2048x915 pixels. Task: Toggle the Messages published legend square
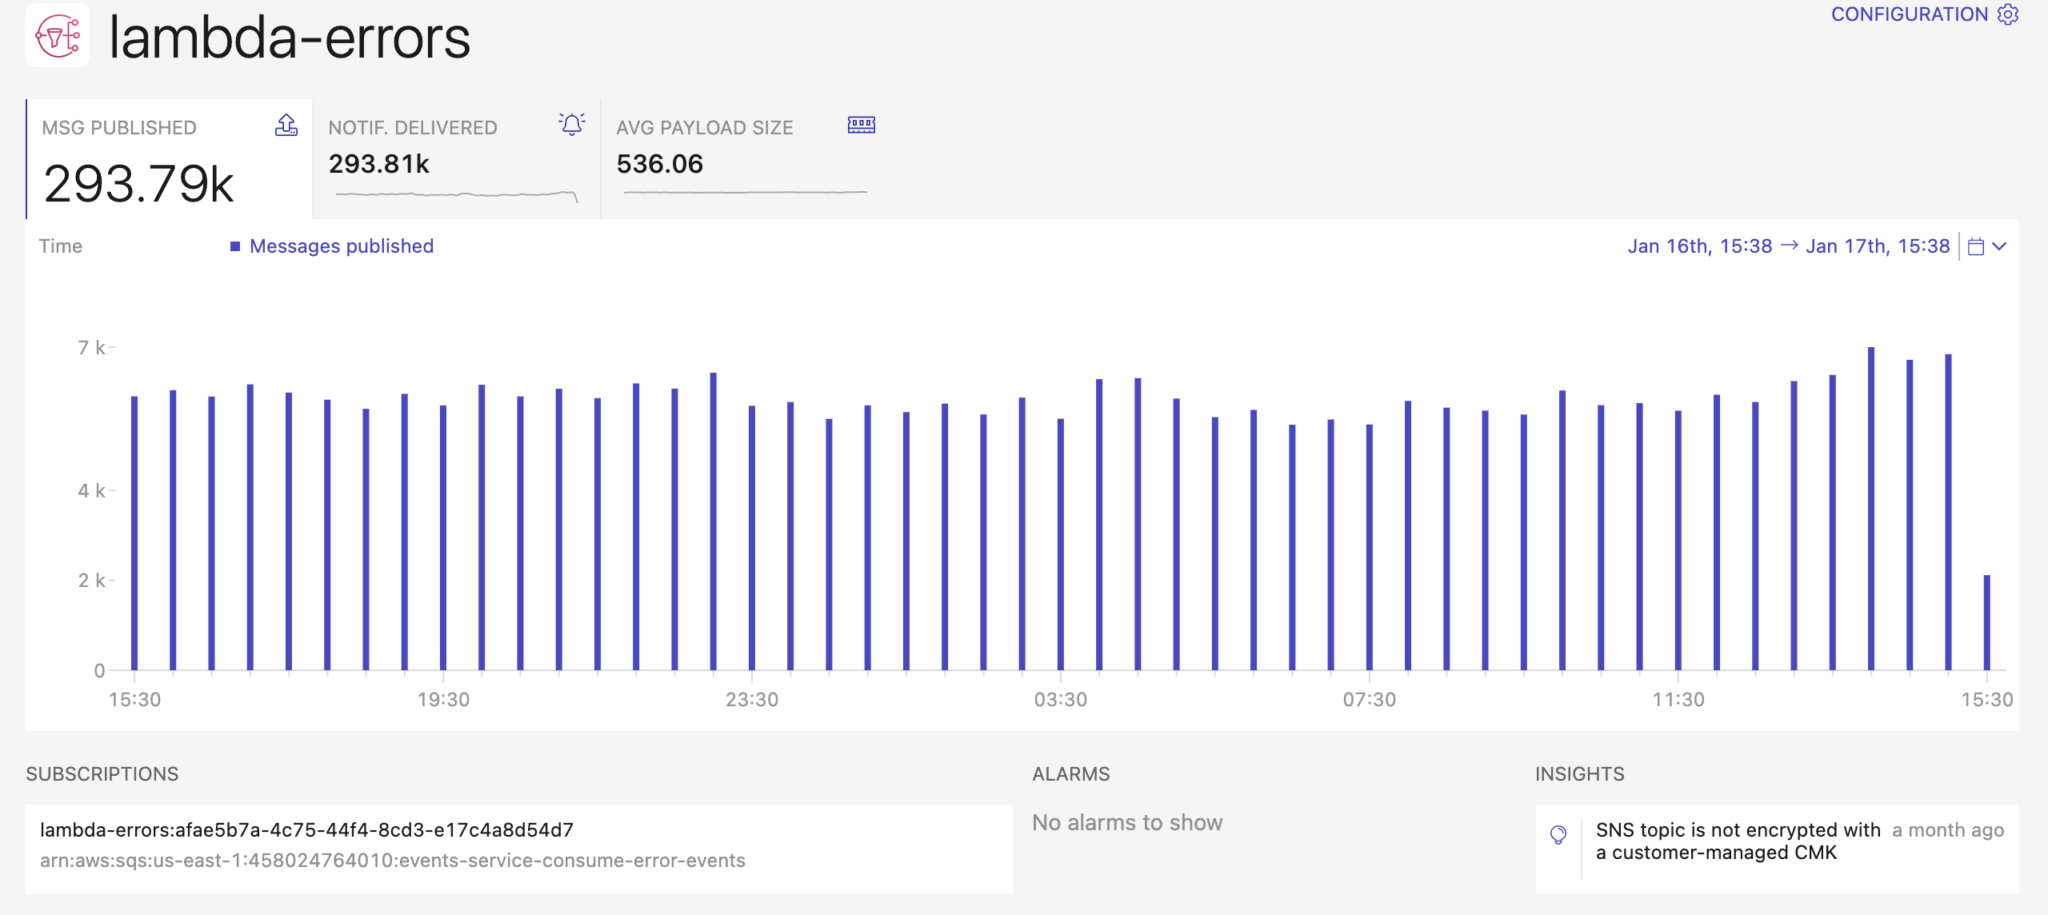pyautogui.click(x=235, y=247)
